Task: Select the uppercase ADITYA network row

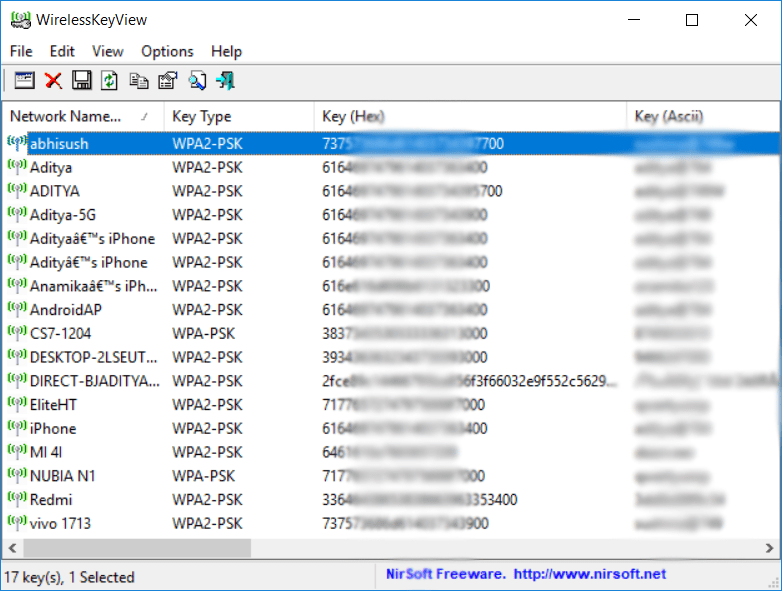Action: point(391,191)
